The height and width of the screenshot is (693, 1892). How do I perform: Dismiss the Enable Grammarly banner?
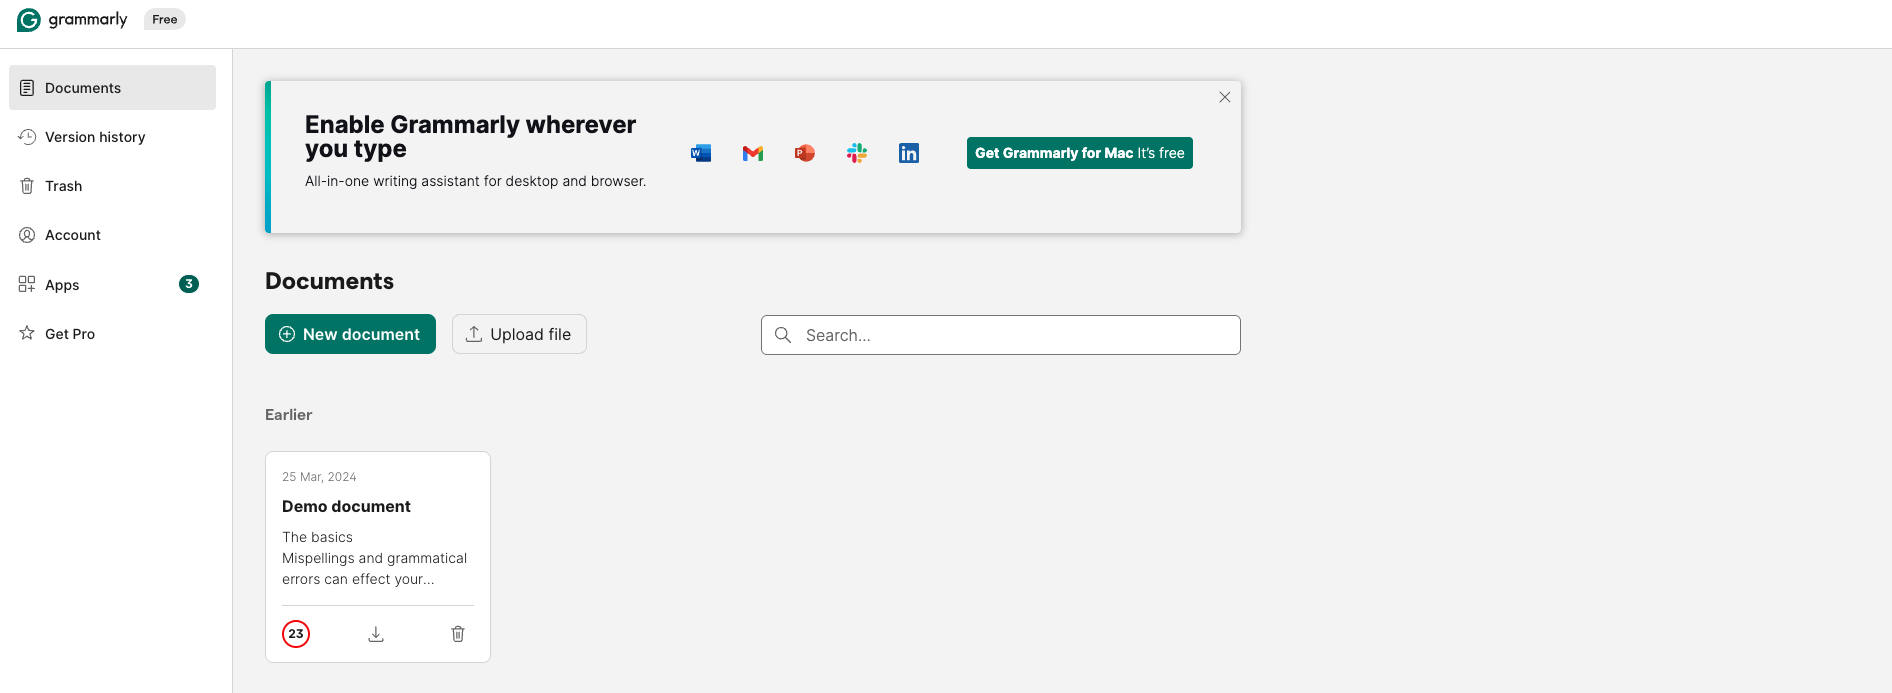1225,97
